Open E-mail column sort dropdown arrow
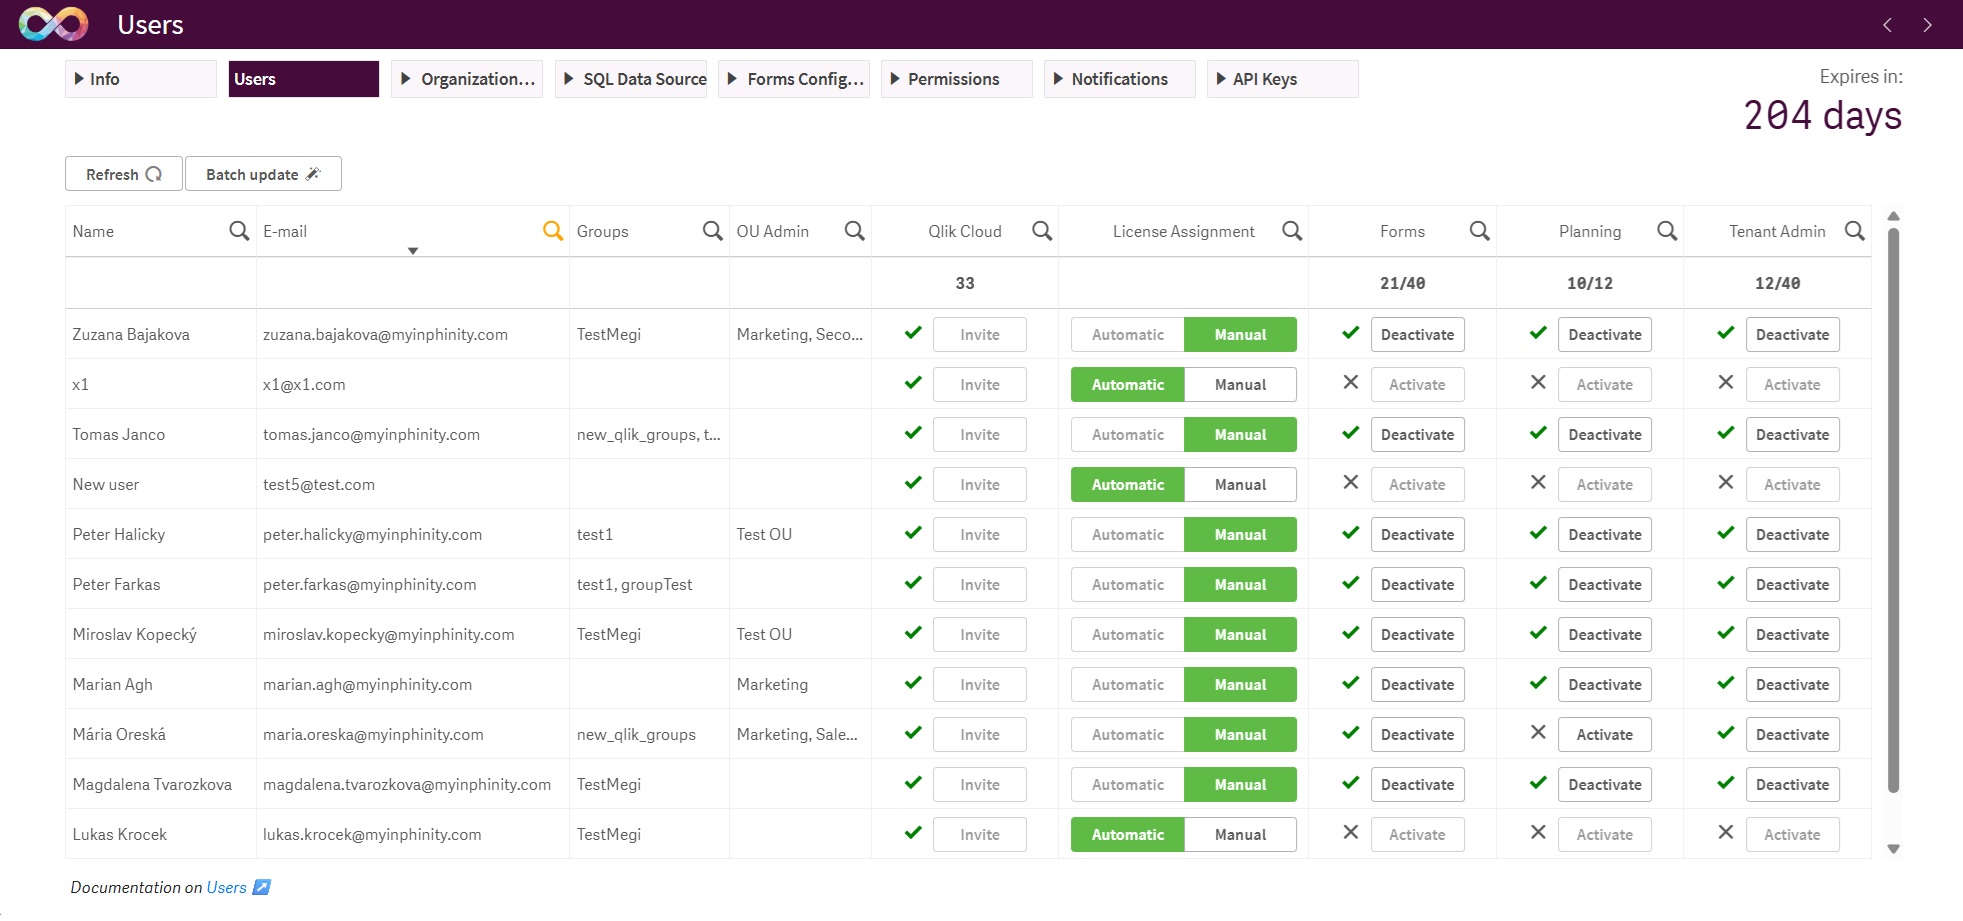The width and height of the screenshot is (1963, 921). (x=413, y=251)
